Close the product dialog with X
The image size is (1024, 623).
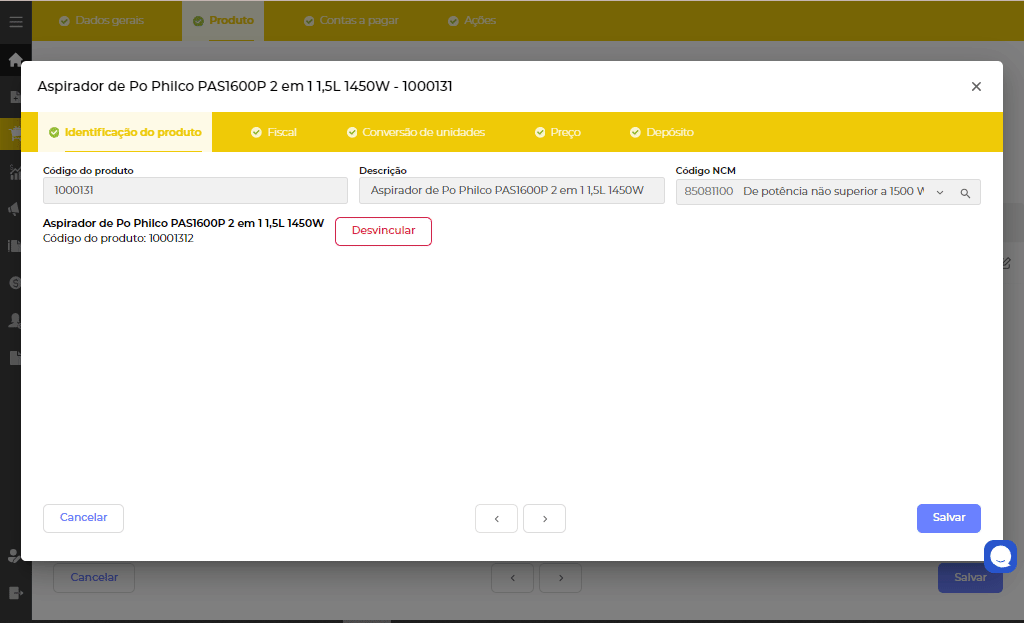976,87
